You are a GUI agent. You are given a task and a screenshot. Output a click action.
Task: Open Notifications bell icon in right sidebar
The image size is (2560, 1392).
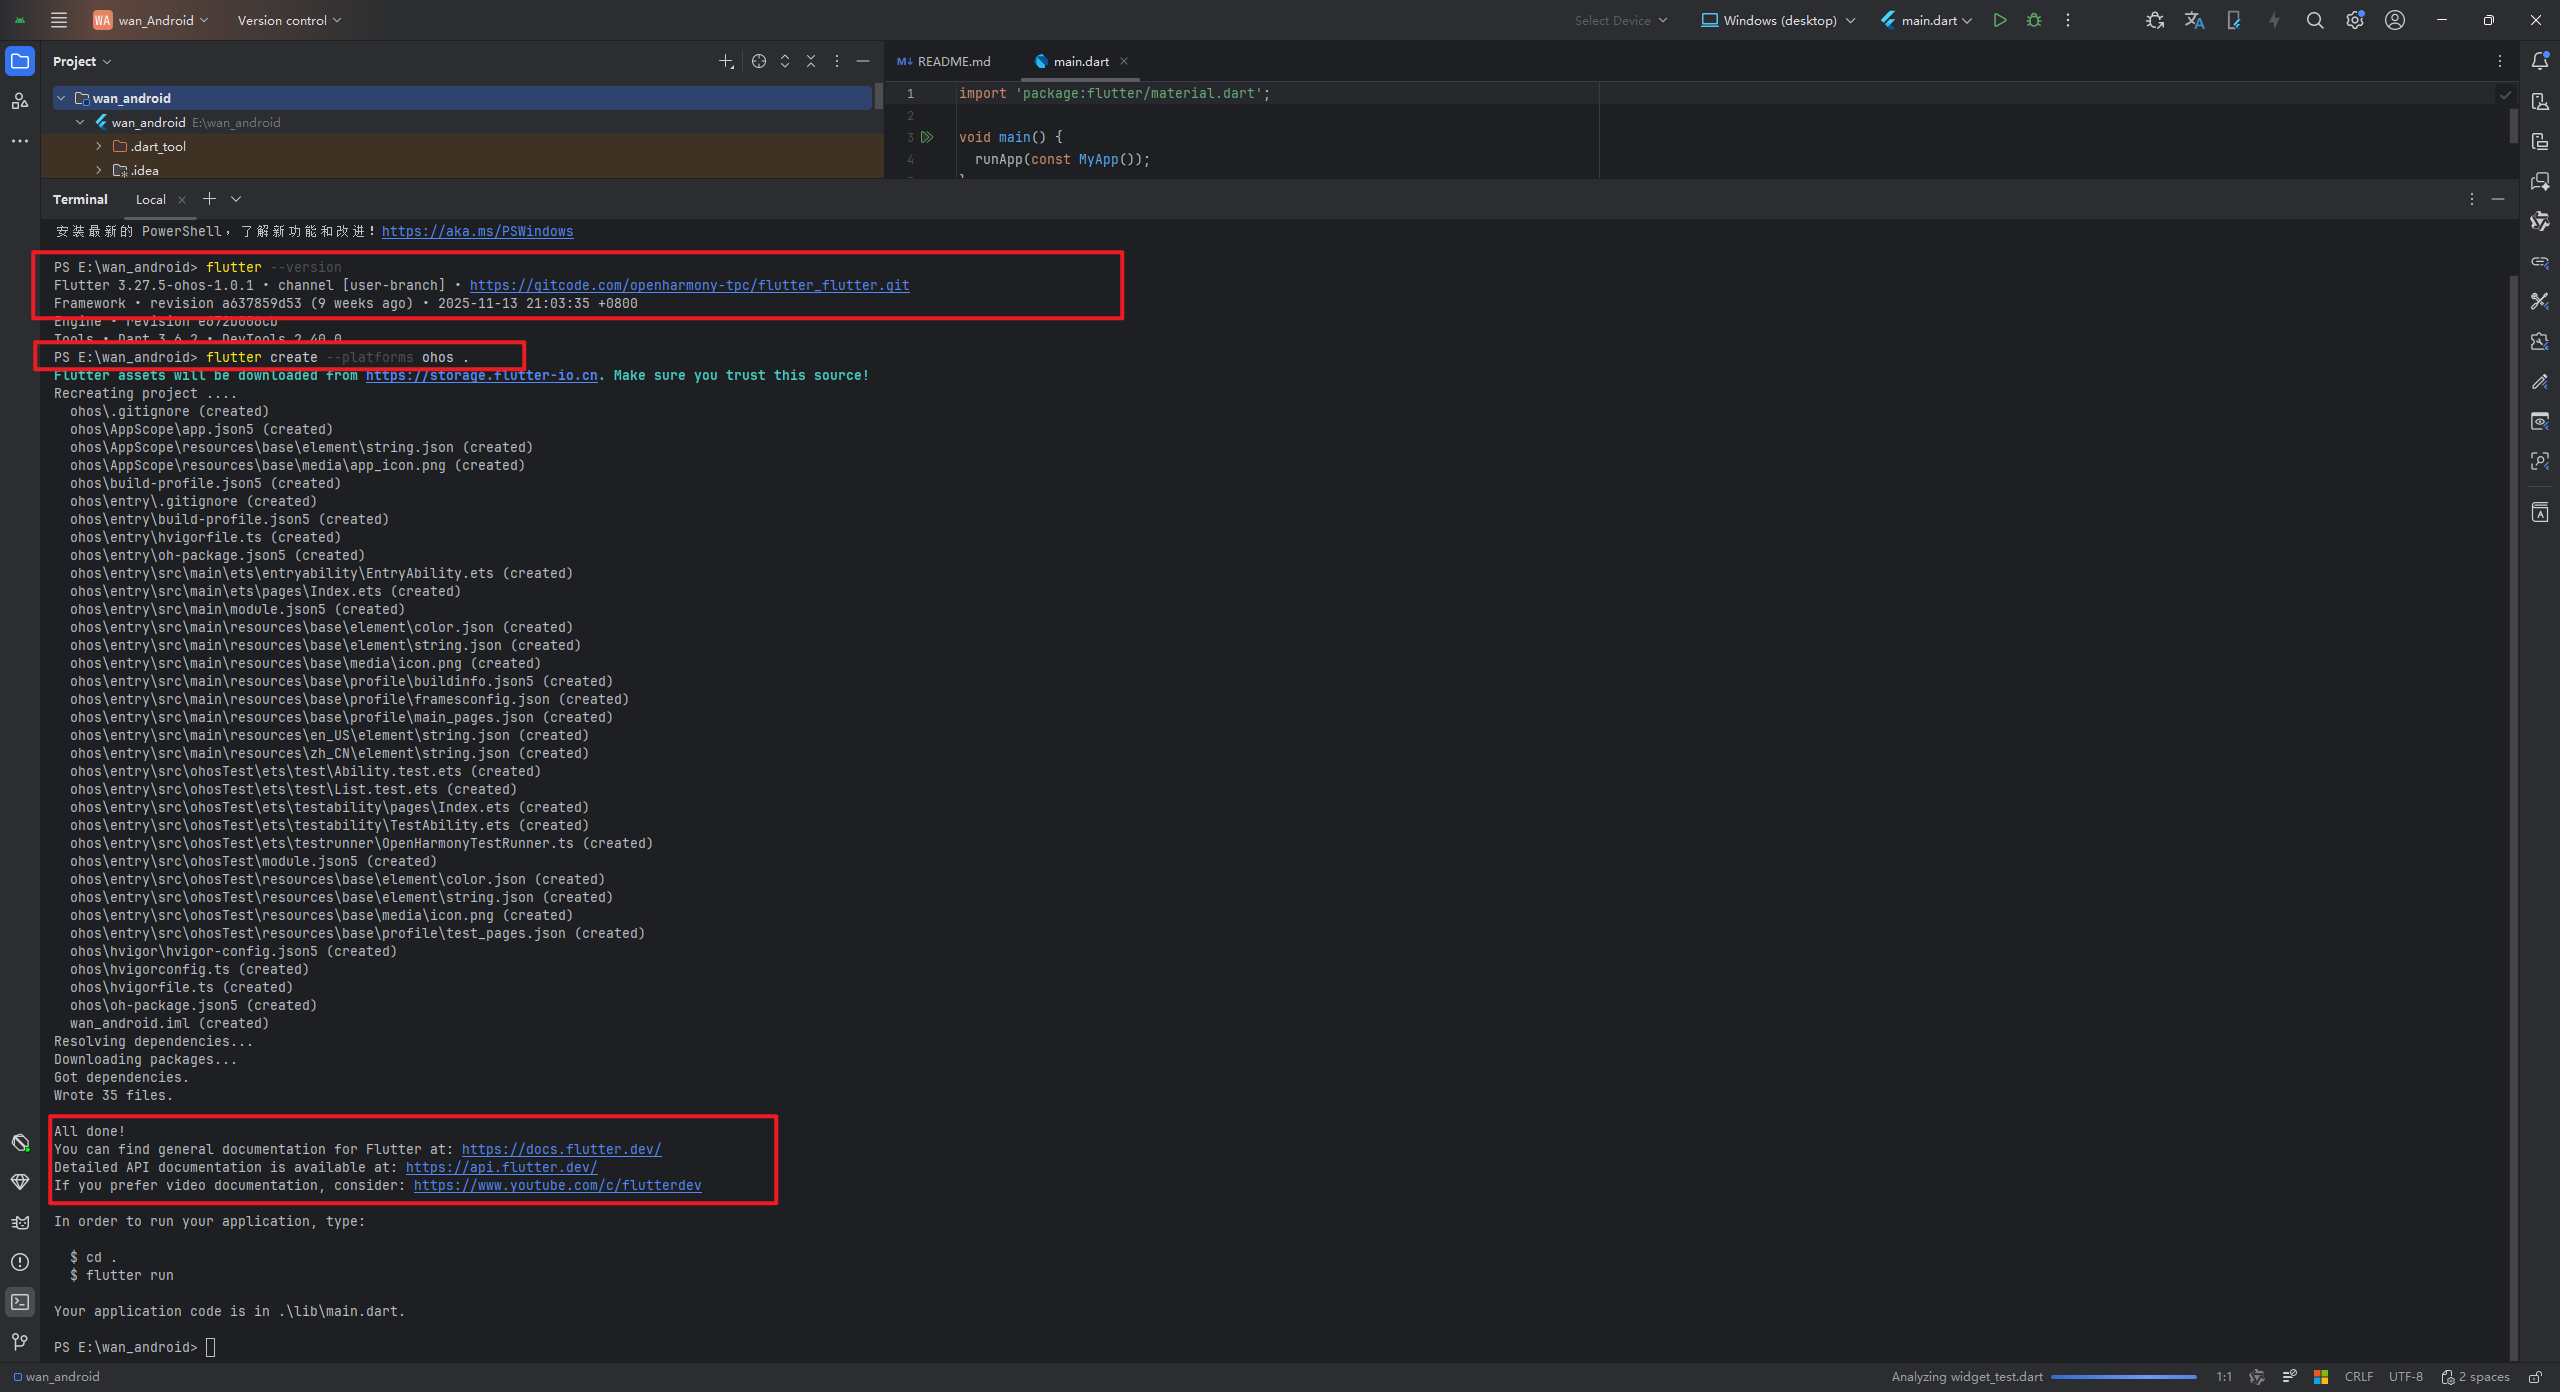tap(2539, 61)
